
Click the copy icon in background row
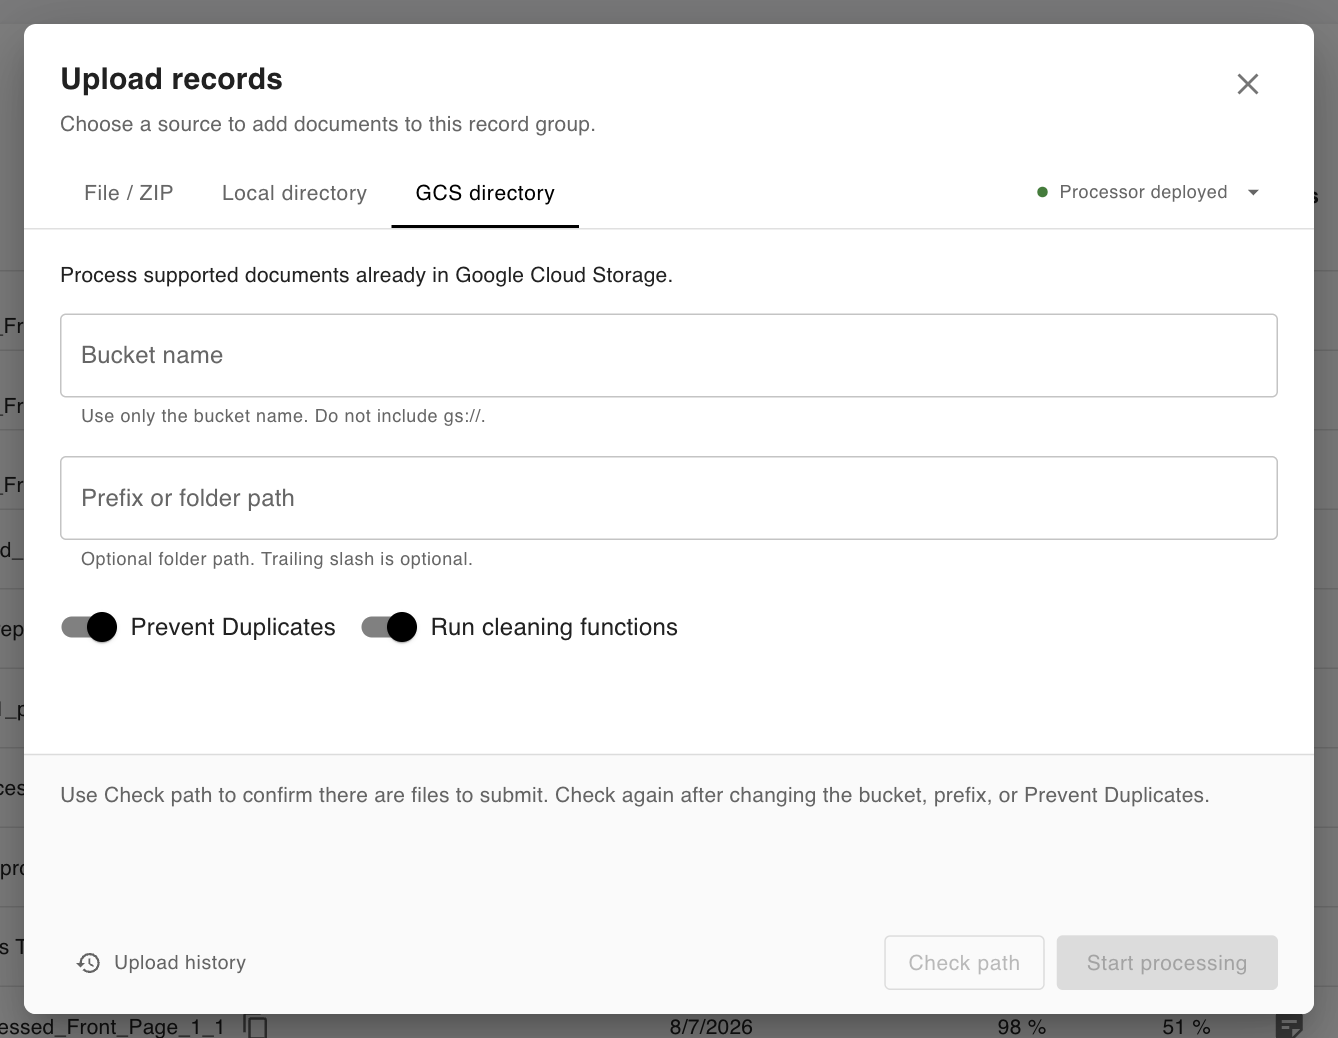tap(256, 1026)
